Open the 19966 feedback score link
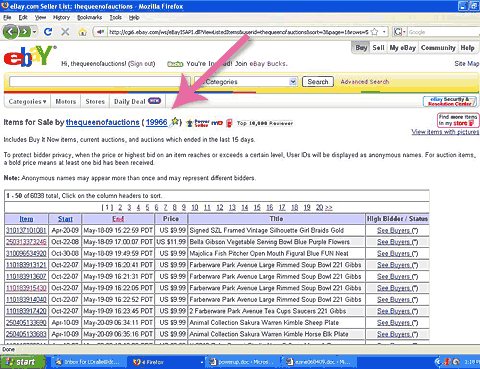 click(157, 122)
